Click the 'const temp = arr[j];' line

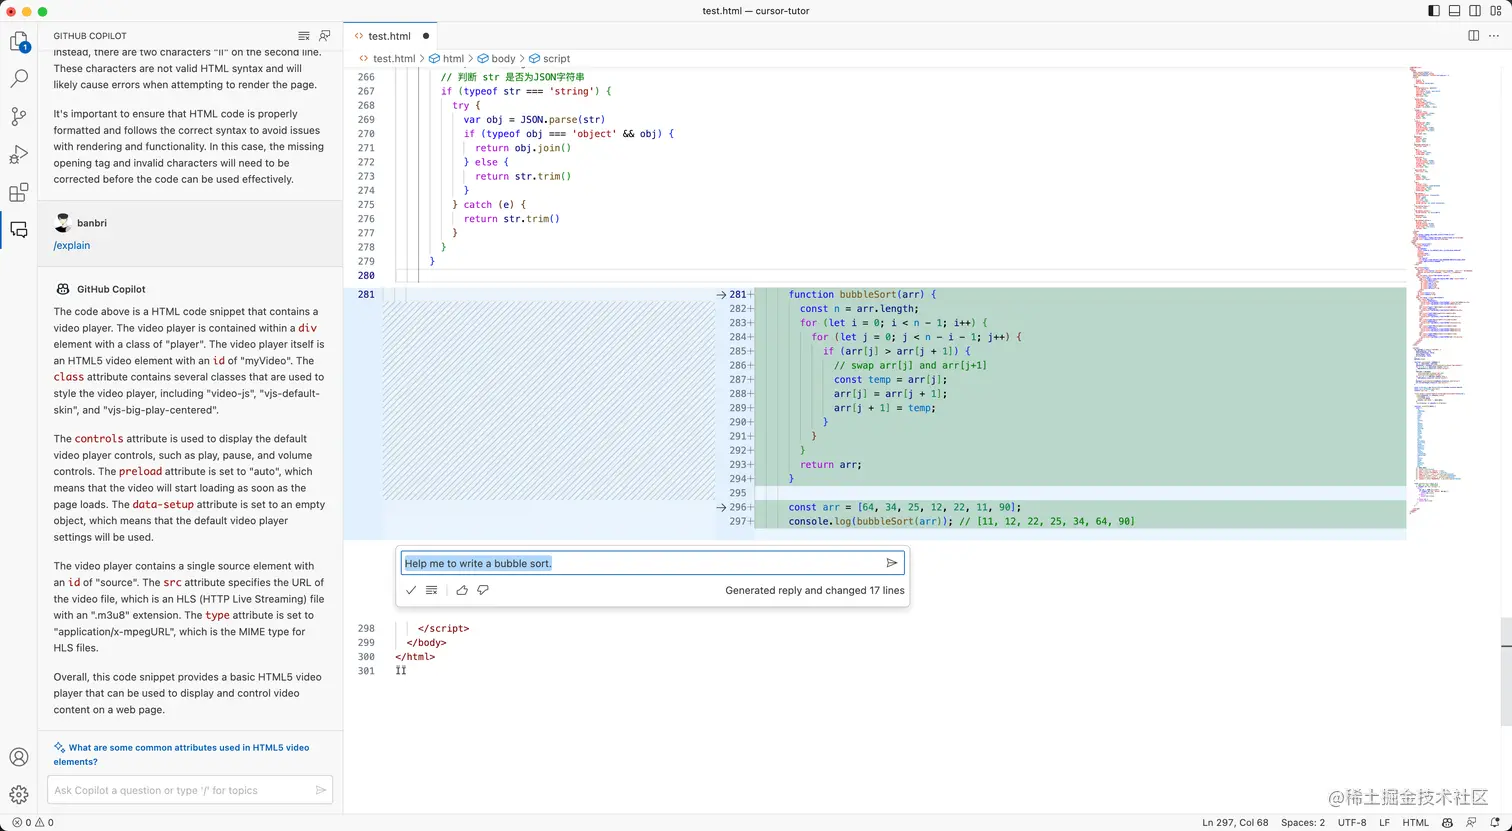890,380
